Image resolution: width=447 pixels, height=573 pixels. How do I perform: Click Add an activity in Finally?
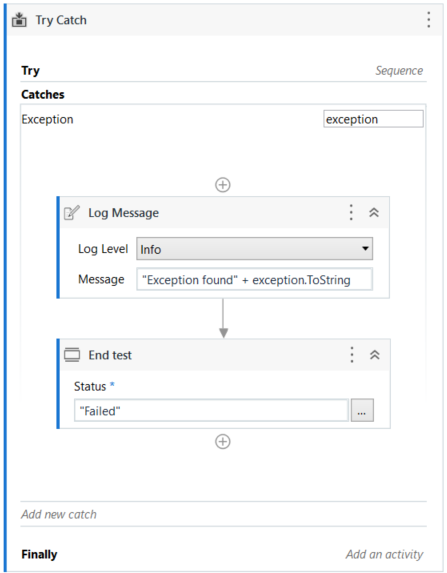(385, 554)
